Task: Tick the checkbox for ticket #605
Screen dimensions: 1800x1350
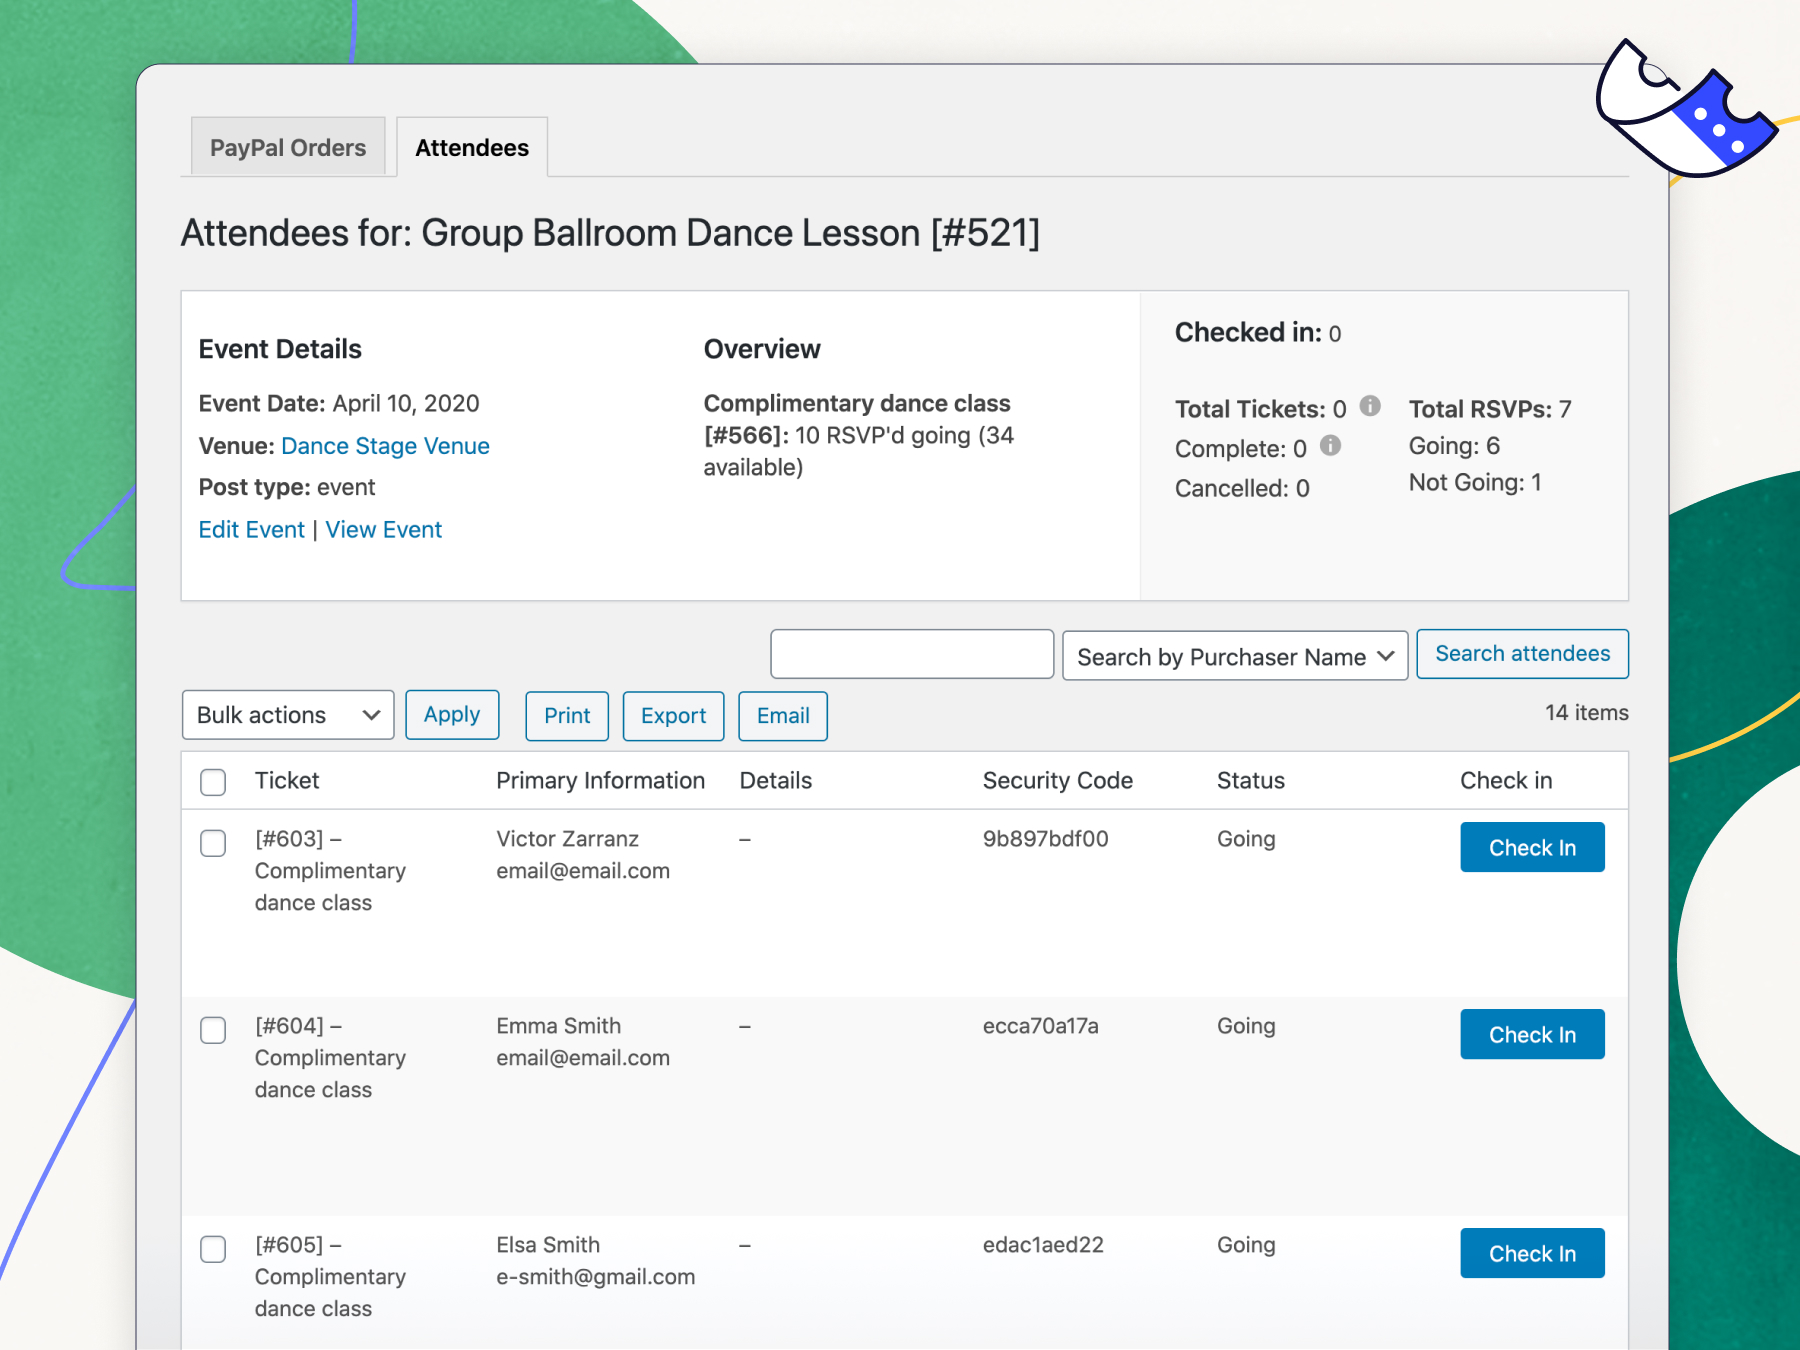Action: click(213, 1249)
